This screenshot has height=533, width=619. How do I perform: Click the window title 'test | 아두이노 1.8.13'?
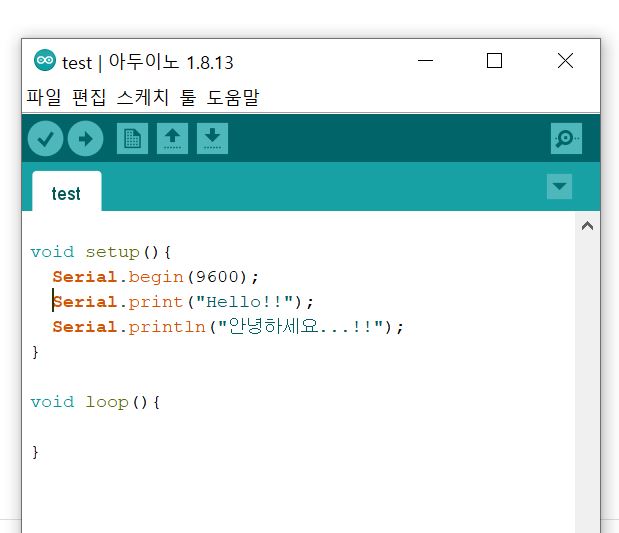[148, 62]
